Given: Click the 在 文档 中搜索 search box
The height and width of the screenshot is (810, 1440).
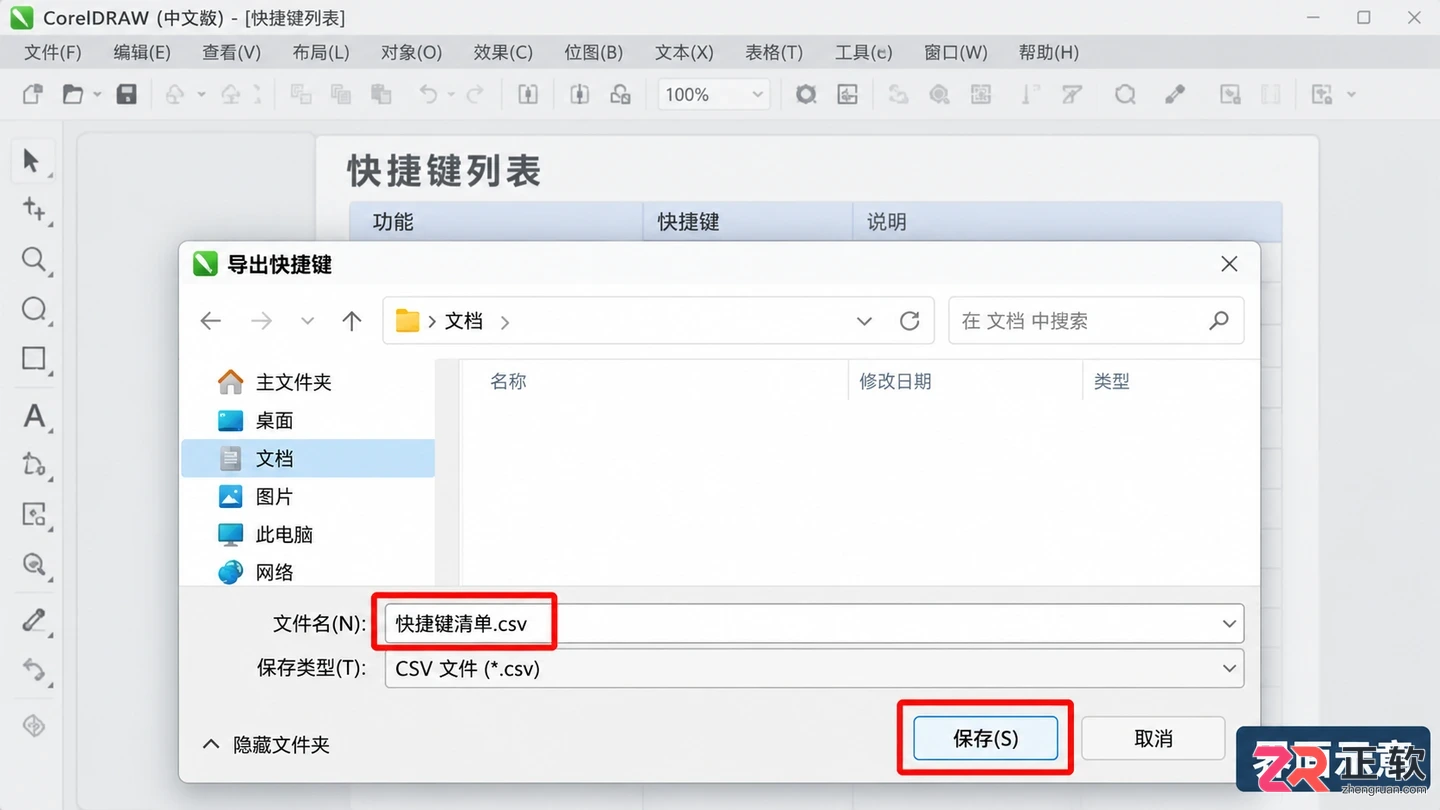Looking at the screenshot, I should [1096, 321].
